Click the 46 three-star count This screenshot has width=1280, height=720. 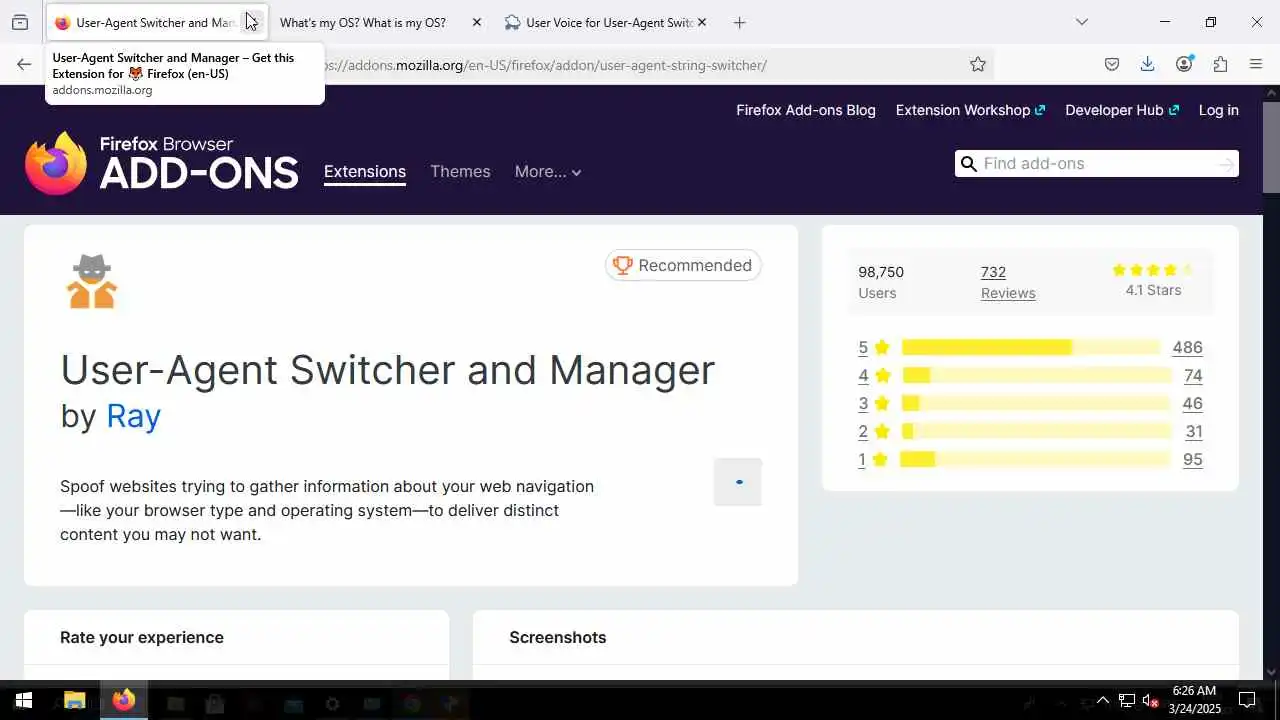coord(1192,403)
